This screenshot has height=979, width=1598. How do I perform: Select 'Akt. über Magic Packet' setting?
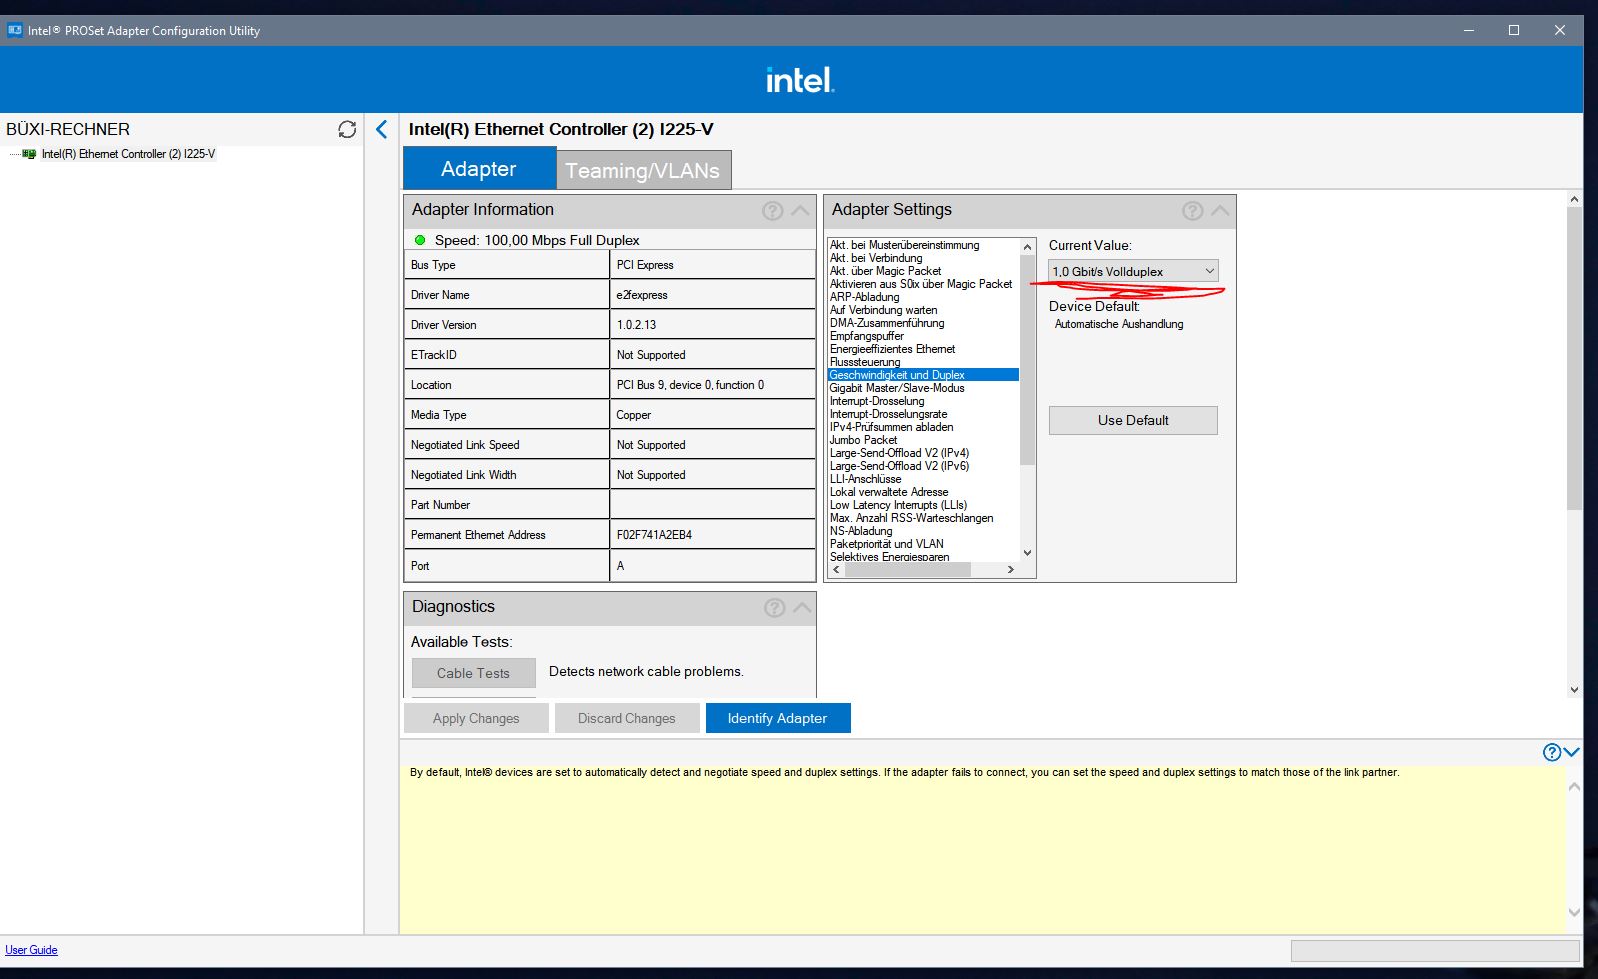(x=885, y=271)
